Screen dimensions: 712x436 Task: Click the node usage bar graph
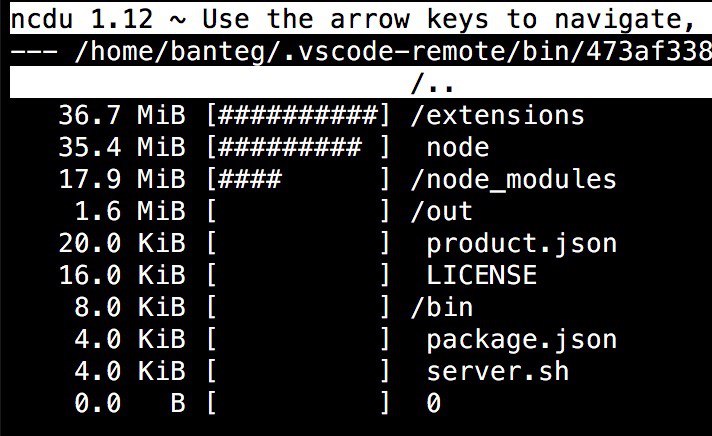[x=298, y=147]
